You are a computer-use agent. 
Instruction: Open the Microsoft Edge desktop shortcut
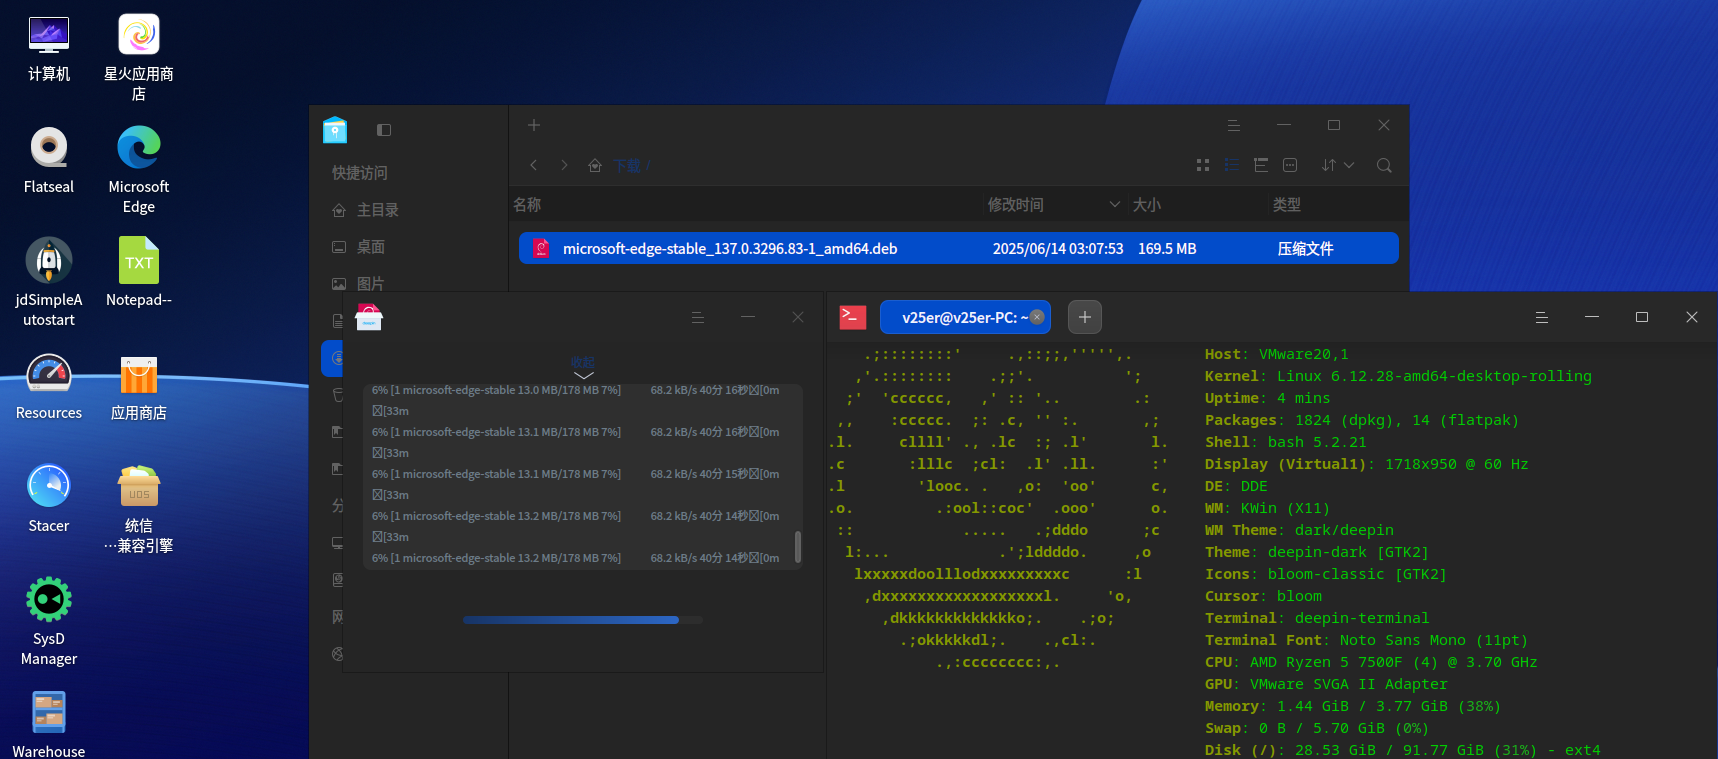click(x=139, y=170)
